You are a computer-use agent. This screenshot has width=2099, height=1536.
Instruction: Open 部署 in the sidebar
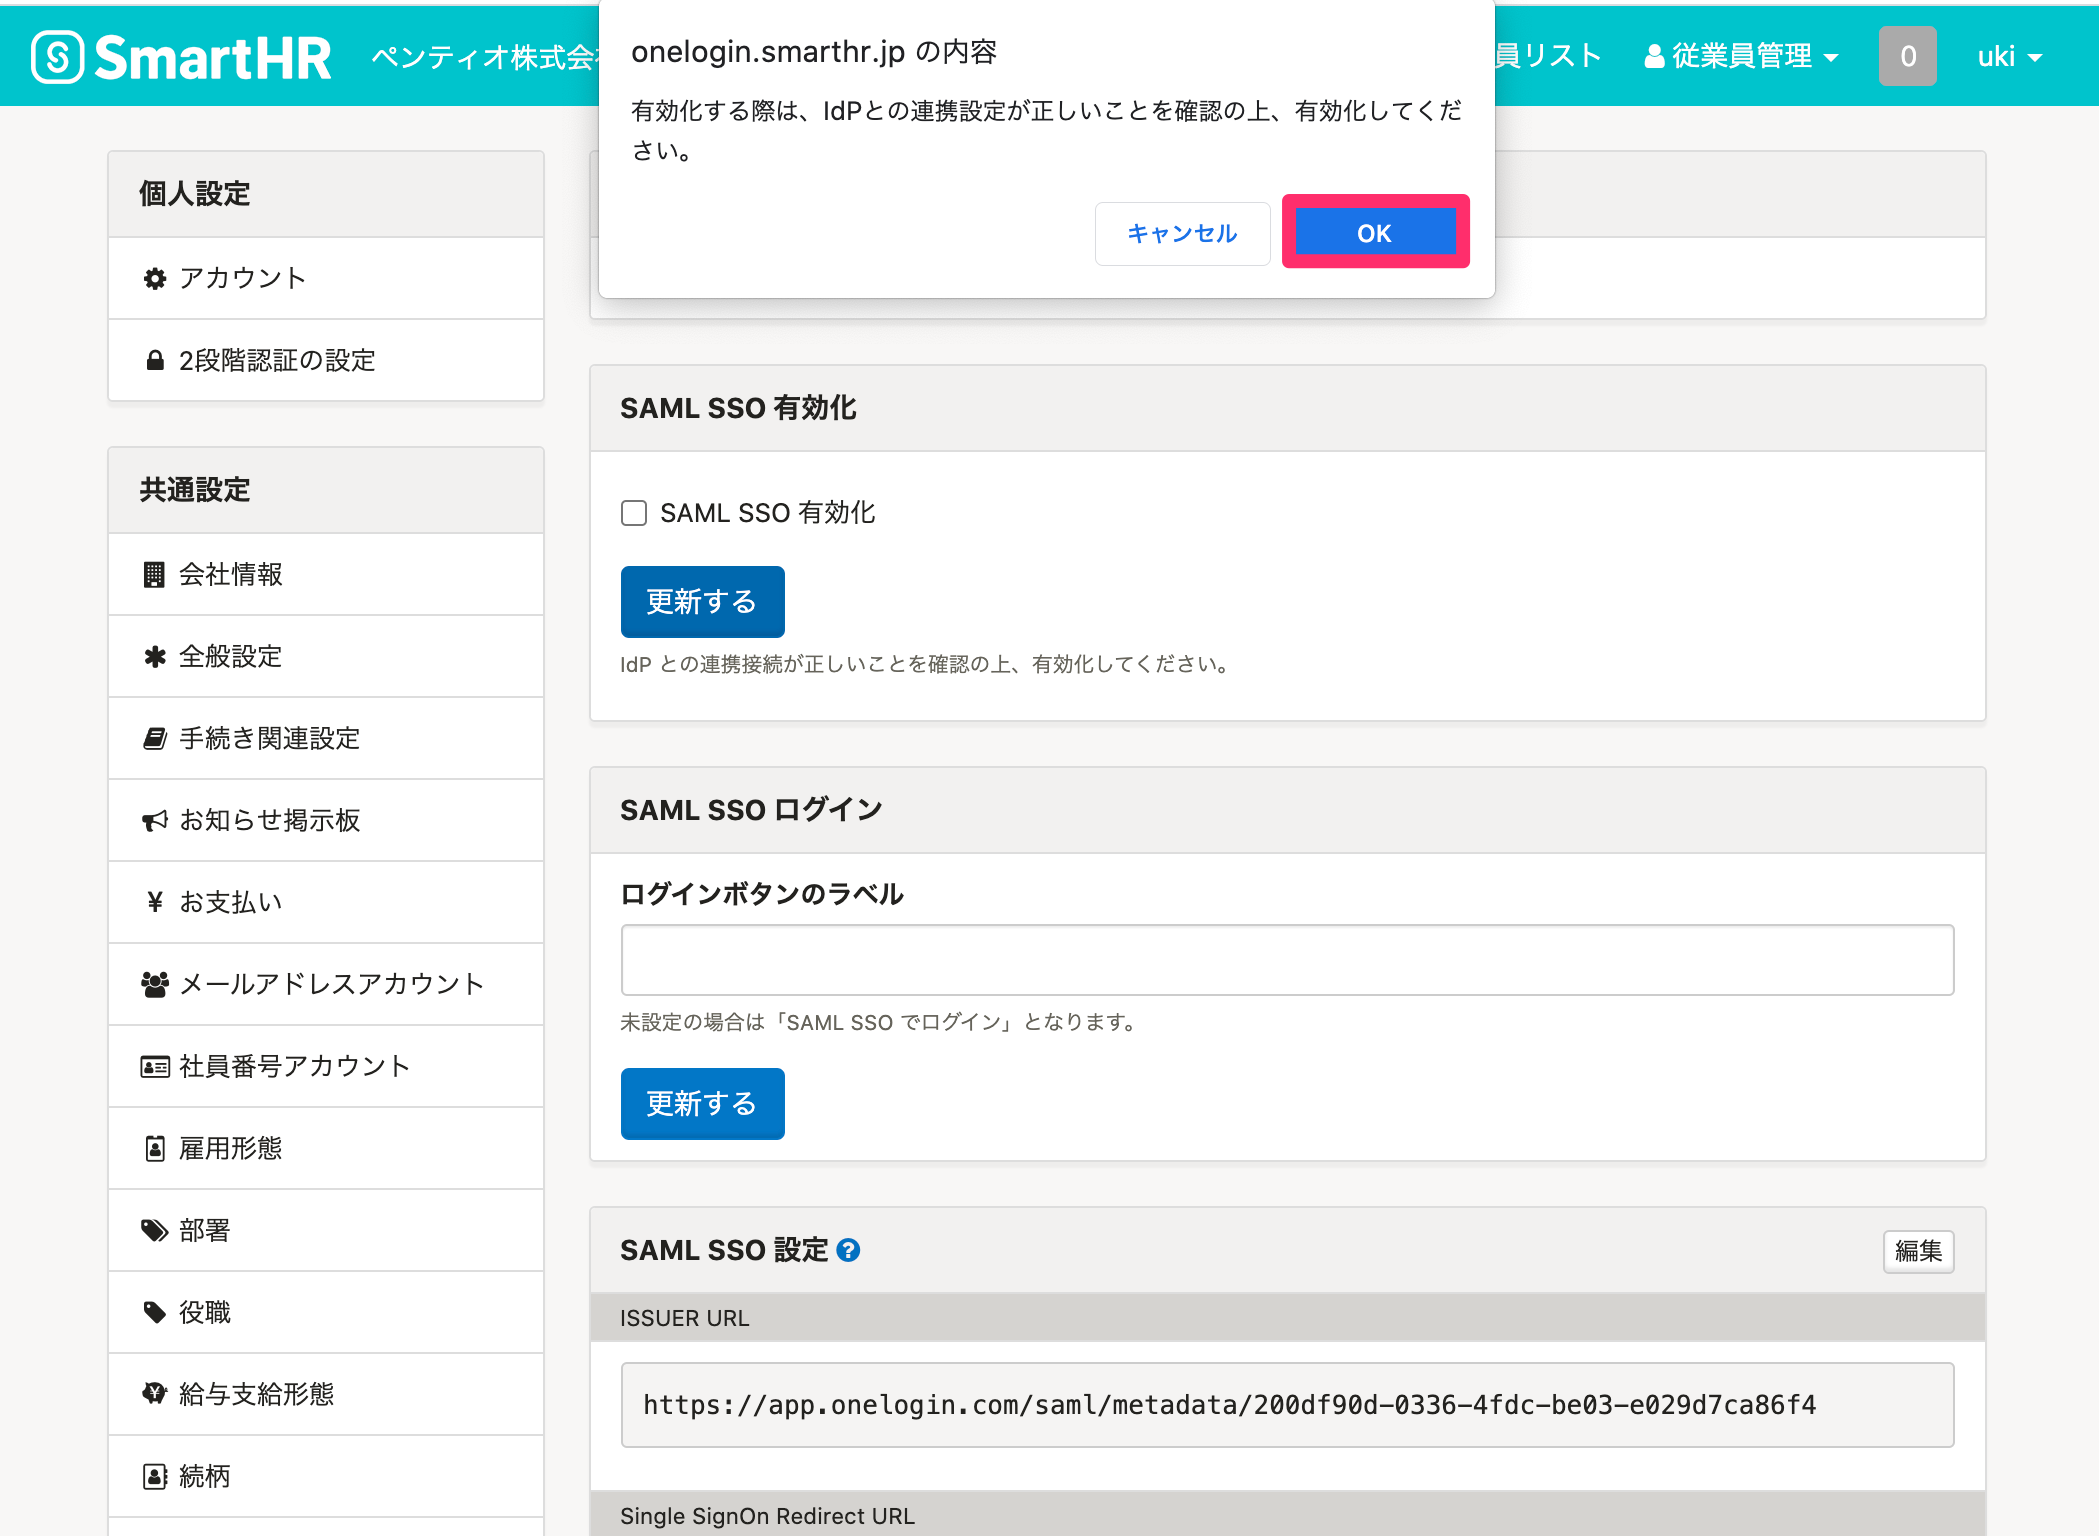click(x=326, y=1230)
